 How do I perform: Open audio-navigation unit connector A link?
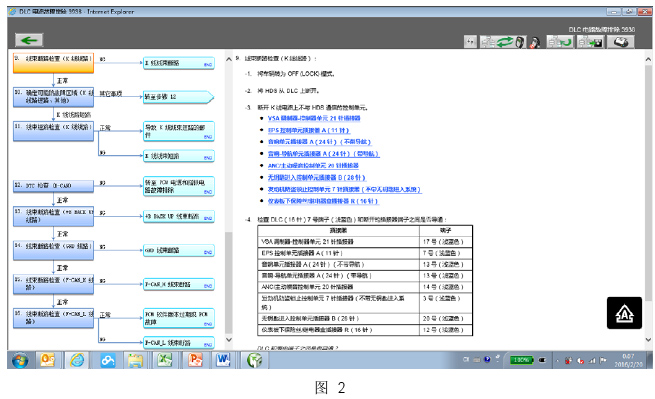(x=323, y=154)
